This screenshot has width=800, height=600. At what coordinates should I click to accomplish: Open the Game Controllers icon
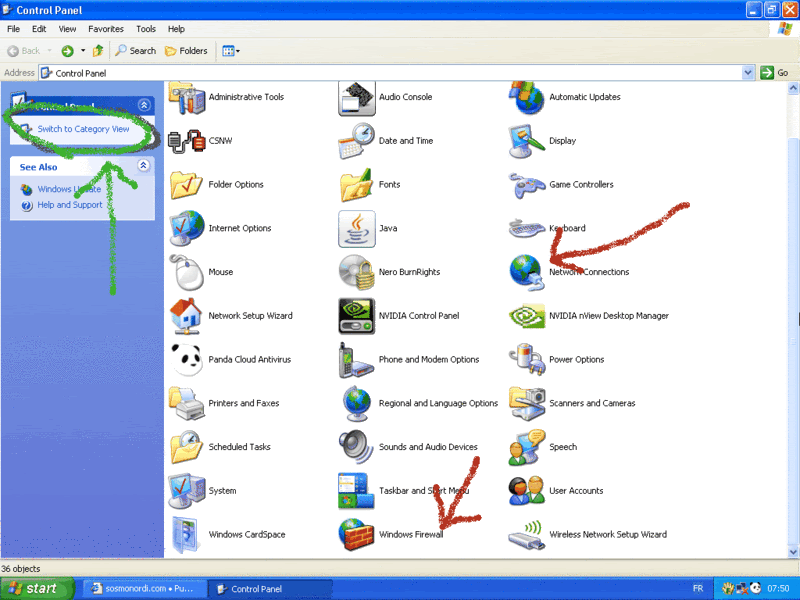click(x=527, y=185)
